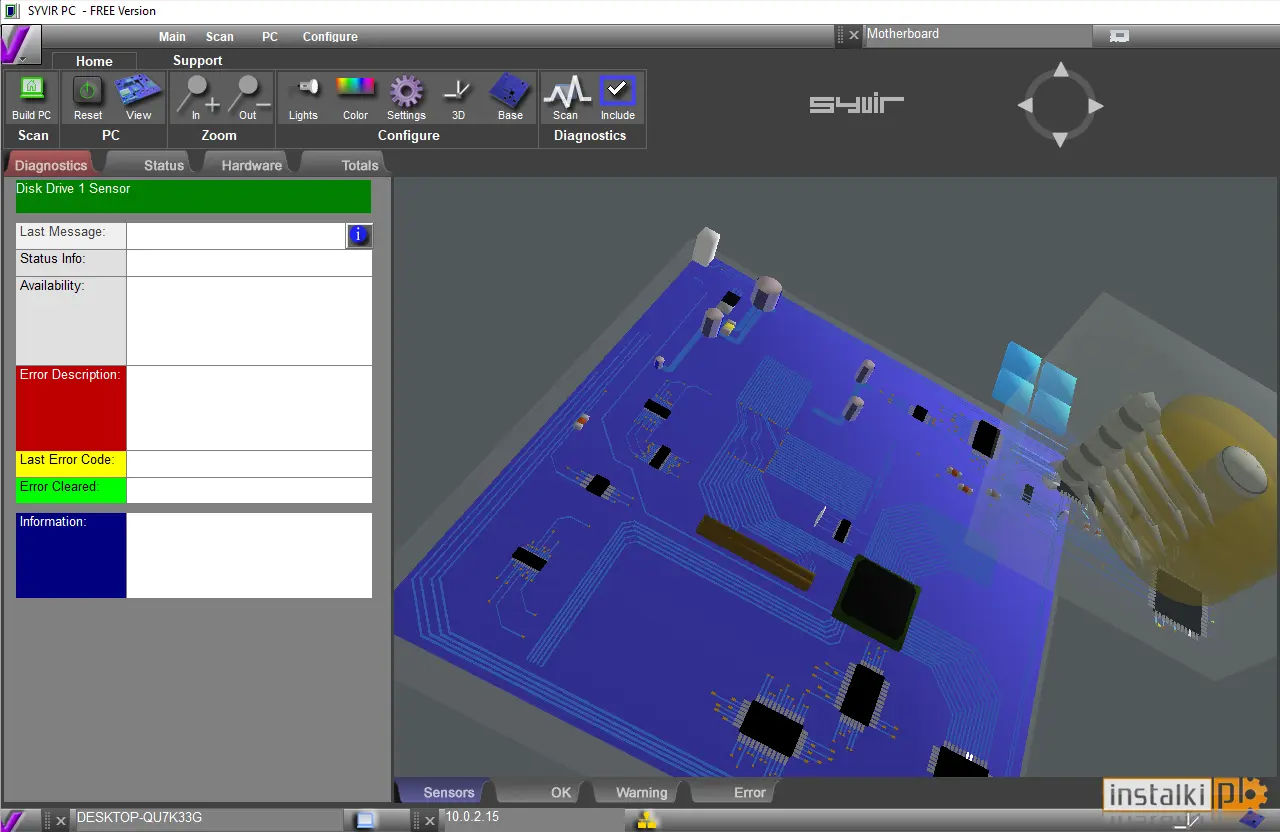
Task: Open the Settings gear icon
Action: click(406, 91)
